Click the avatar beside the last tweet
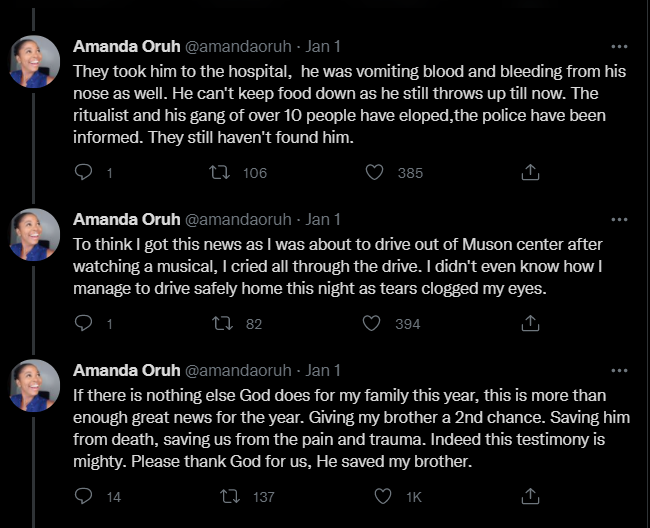This screenshot has height=528, width=650. click(36, 385)
